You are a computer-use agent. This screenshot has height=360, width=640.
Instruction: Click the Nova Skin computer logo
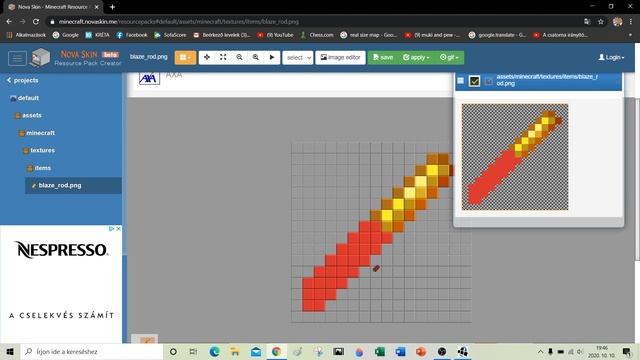tap(41, 57)
